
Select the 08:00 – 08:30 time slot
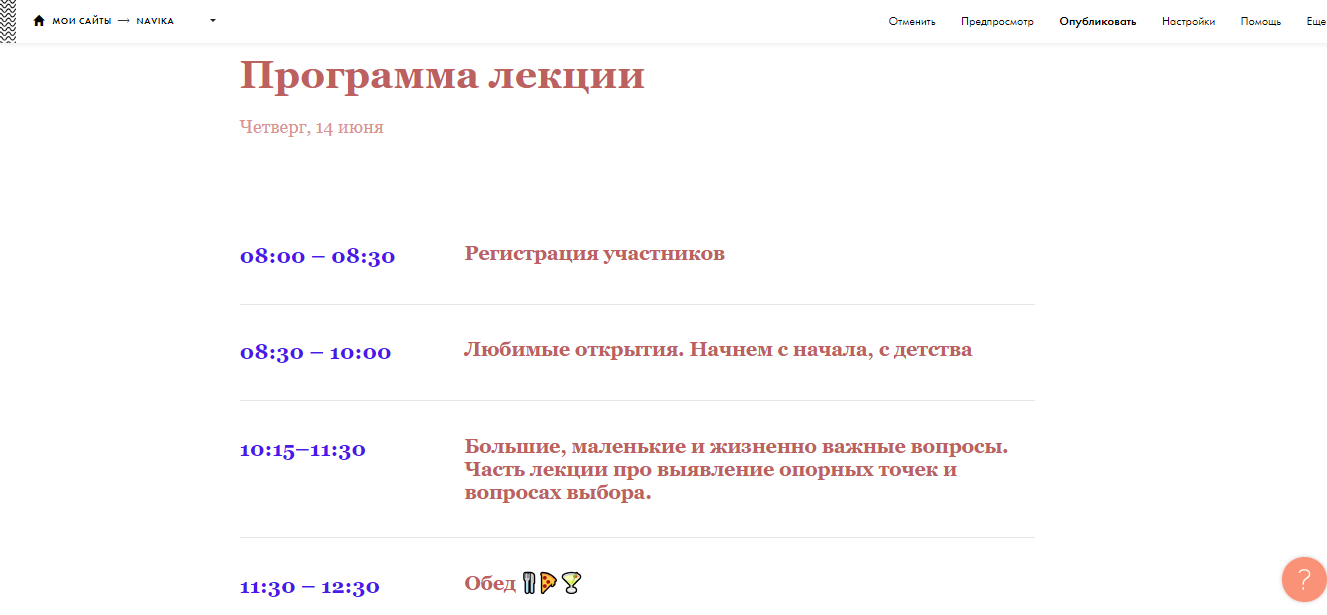tap(317, 256)
